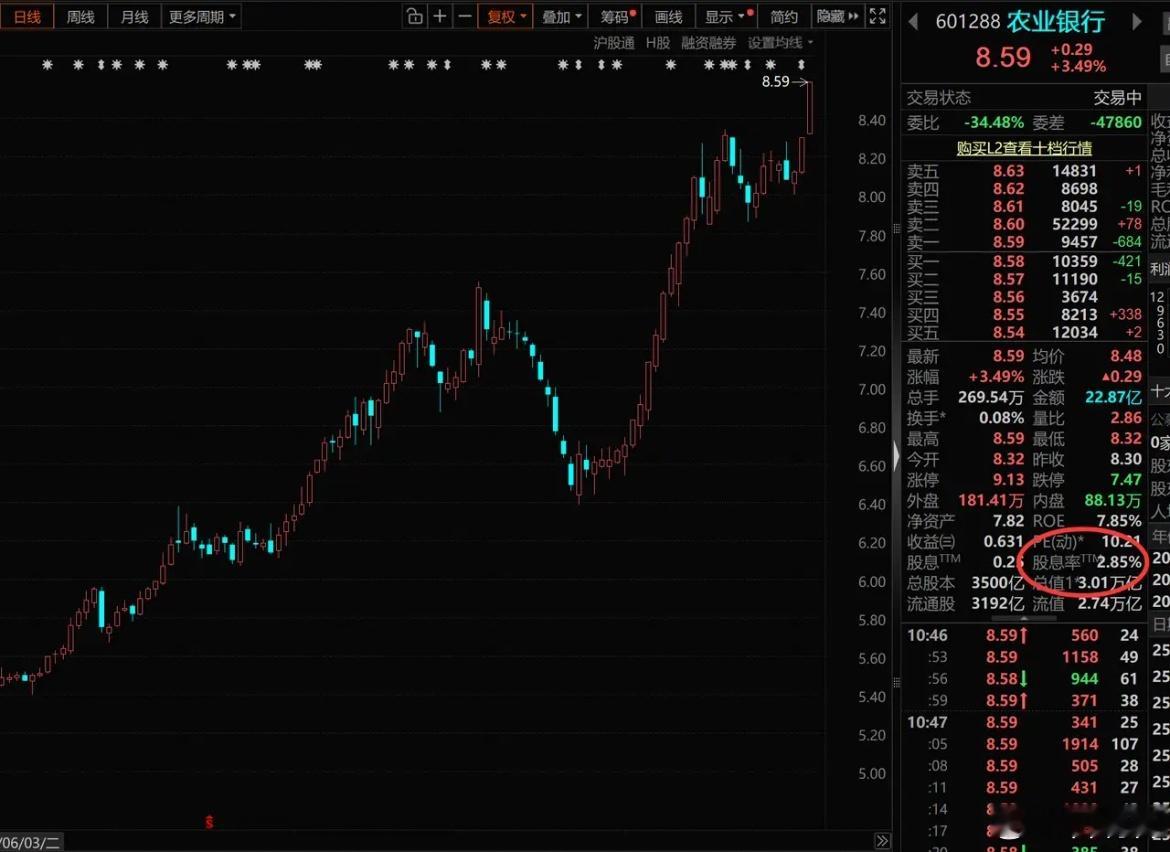Open the 复权 adjustment dropdown
Viewport: 1170px width, 852px height.
pyautogui.click(x=505, y=16)
